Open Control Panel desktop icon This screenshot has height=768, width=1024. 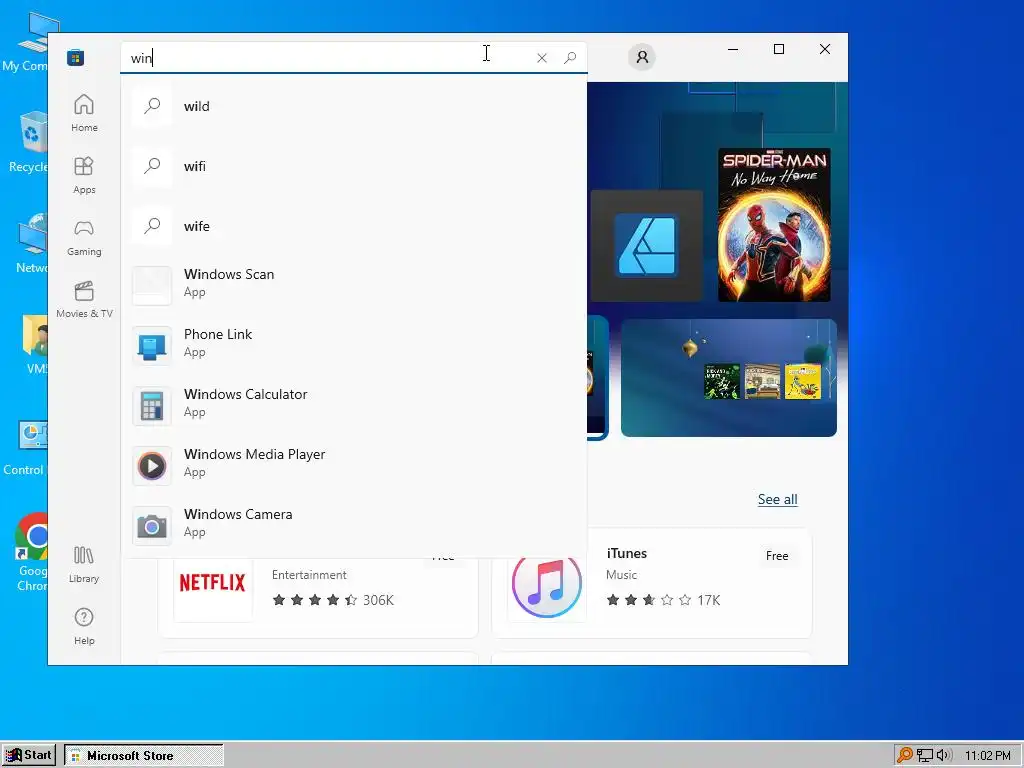tap(26, 448)
